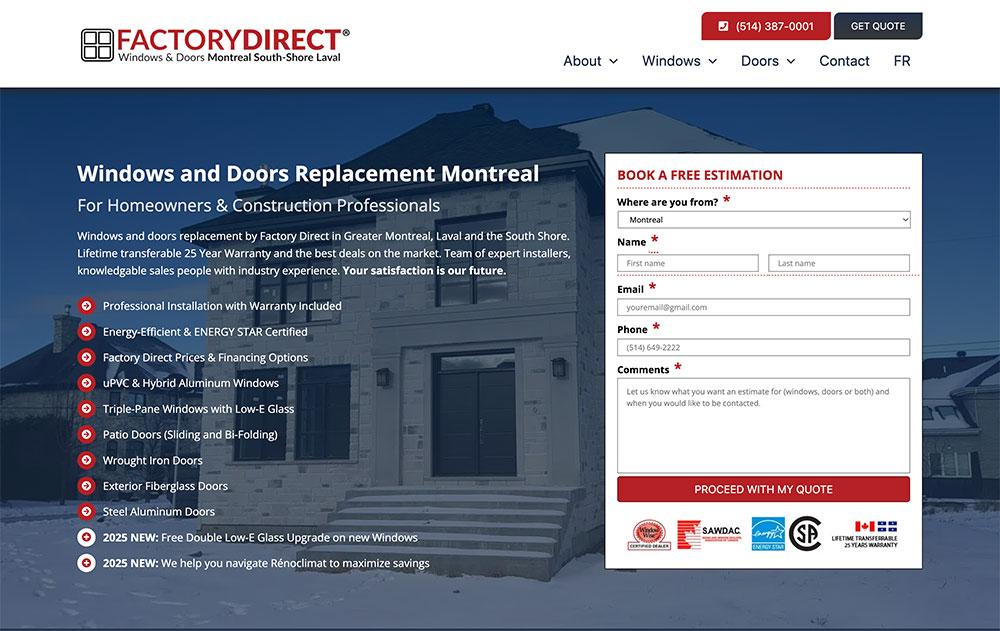Viewport: 1000px width, 631px height.
Task: Click the Lifetime Transferable 25 Years Warranty badge
Action: (865, 534)
